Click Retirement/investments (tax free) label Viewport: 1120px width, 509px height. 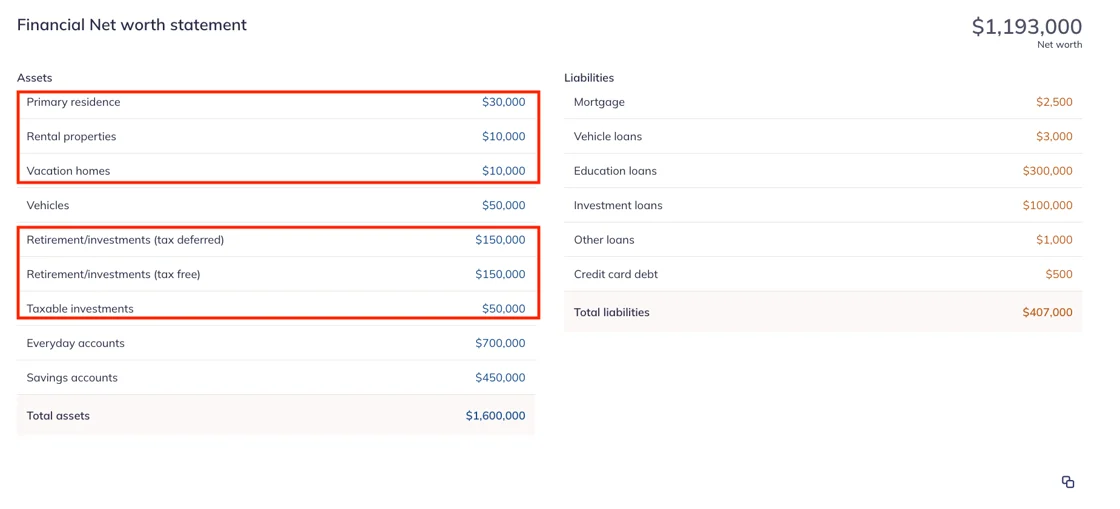pyautogui.click(x=114, y=275)
